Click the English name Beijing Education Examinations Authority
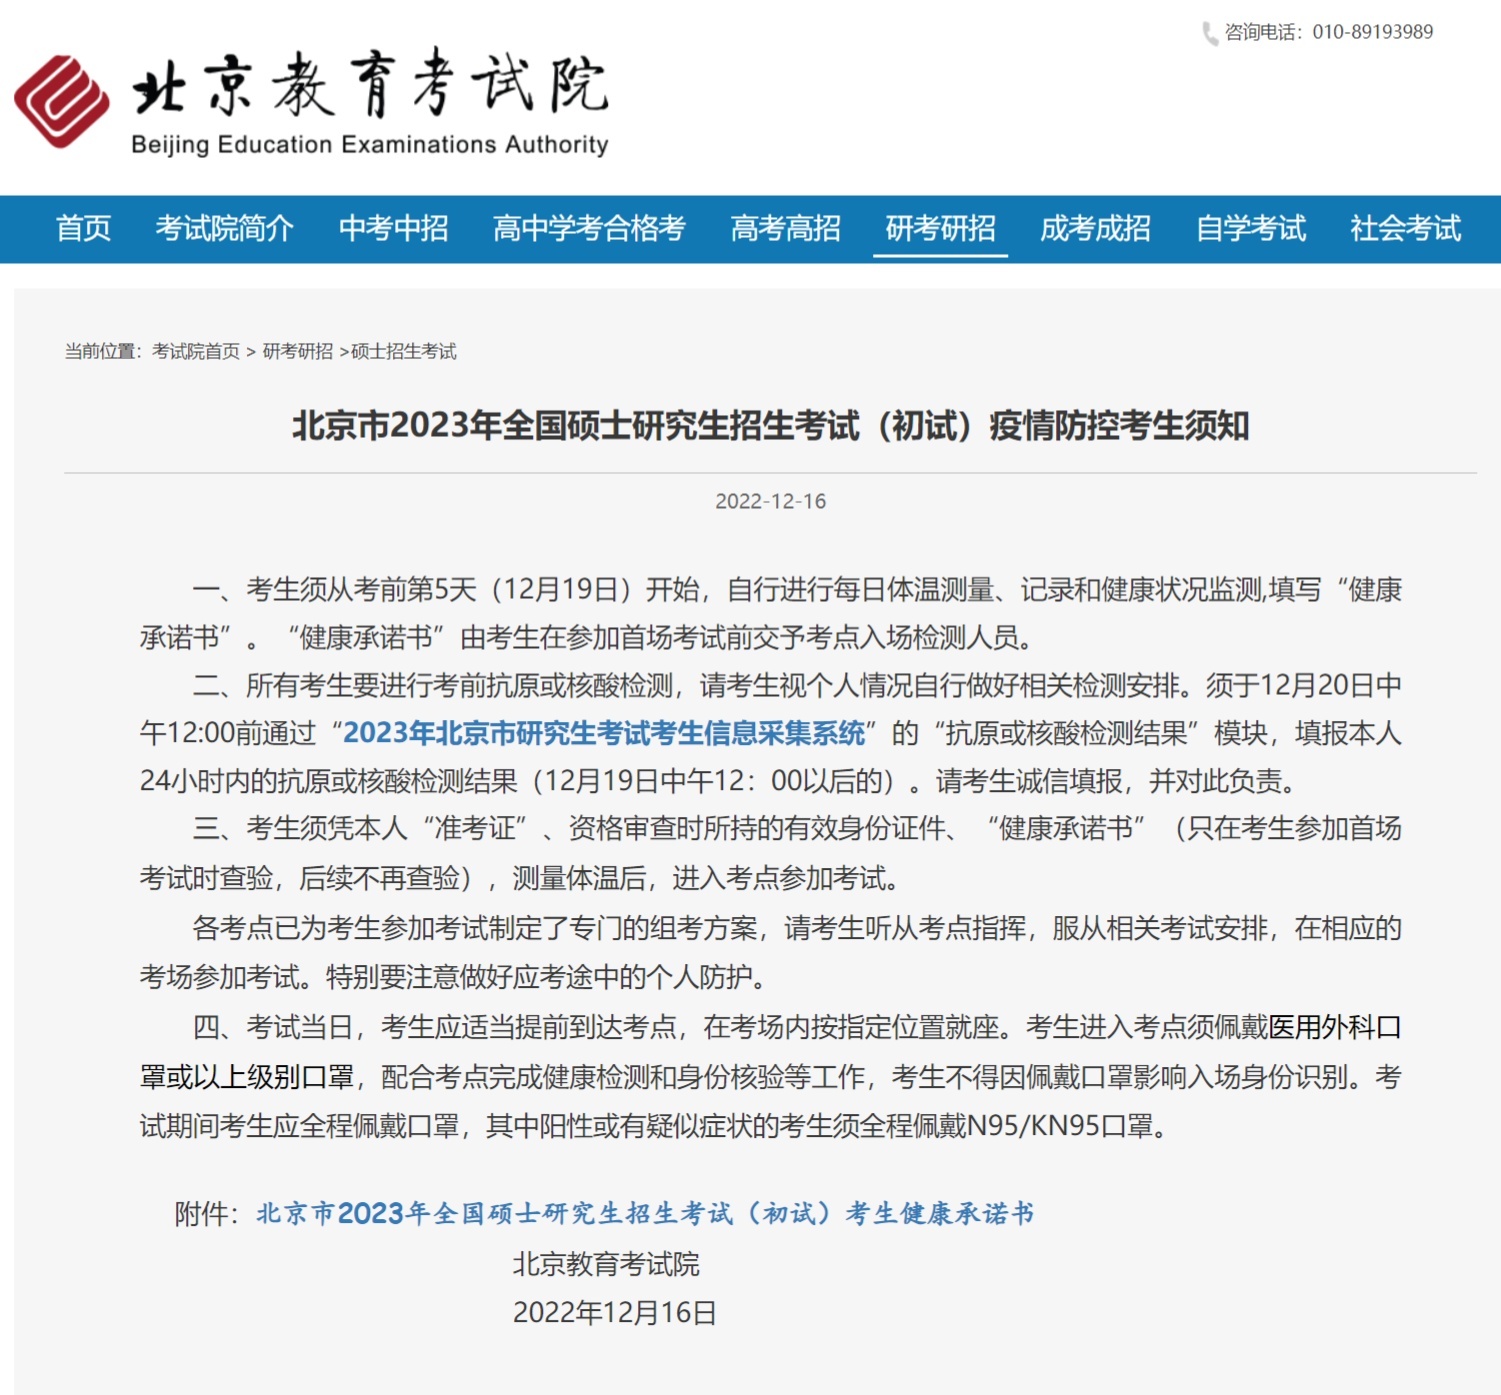This screenshot has width=1501, height=1395. pos(370,145)
